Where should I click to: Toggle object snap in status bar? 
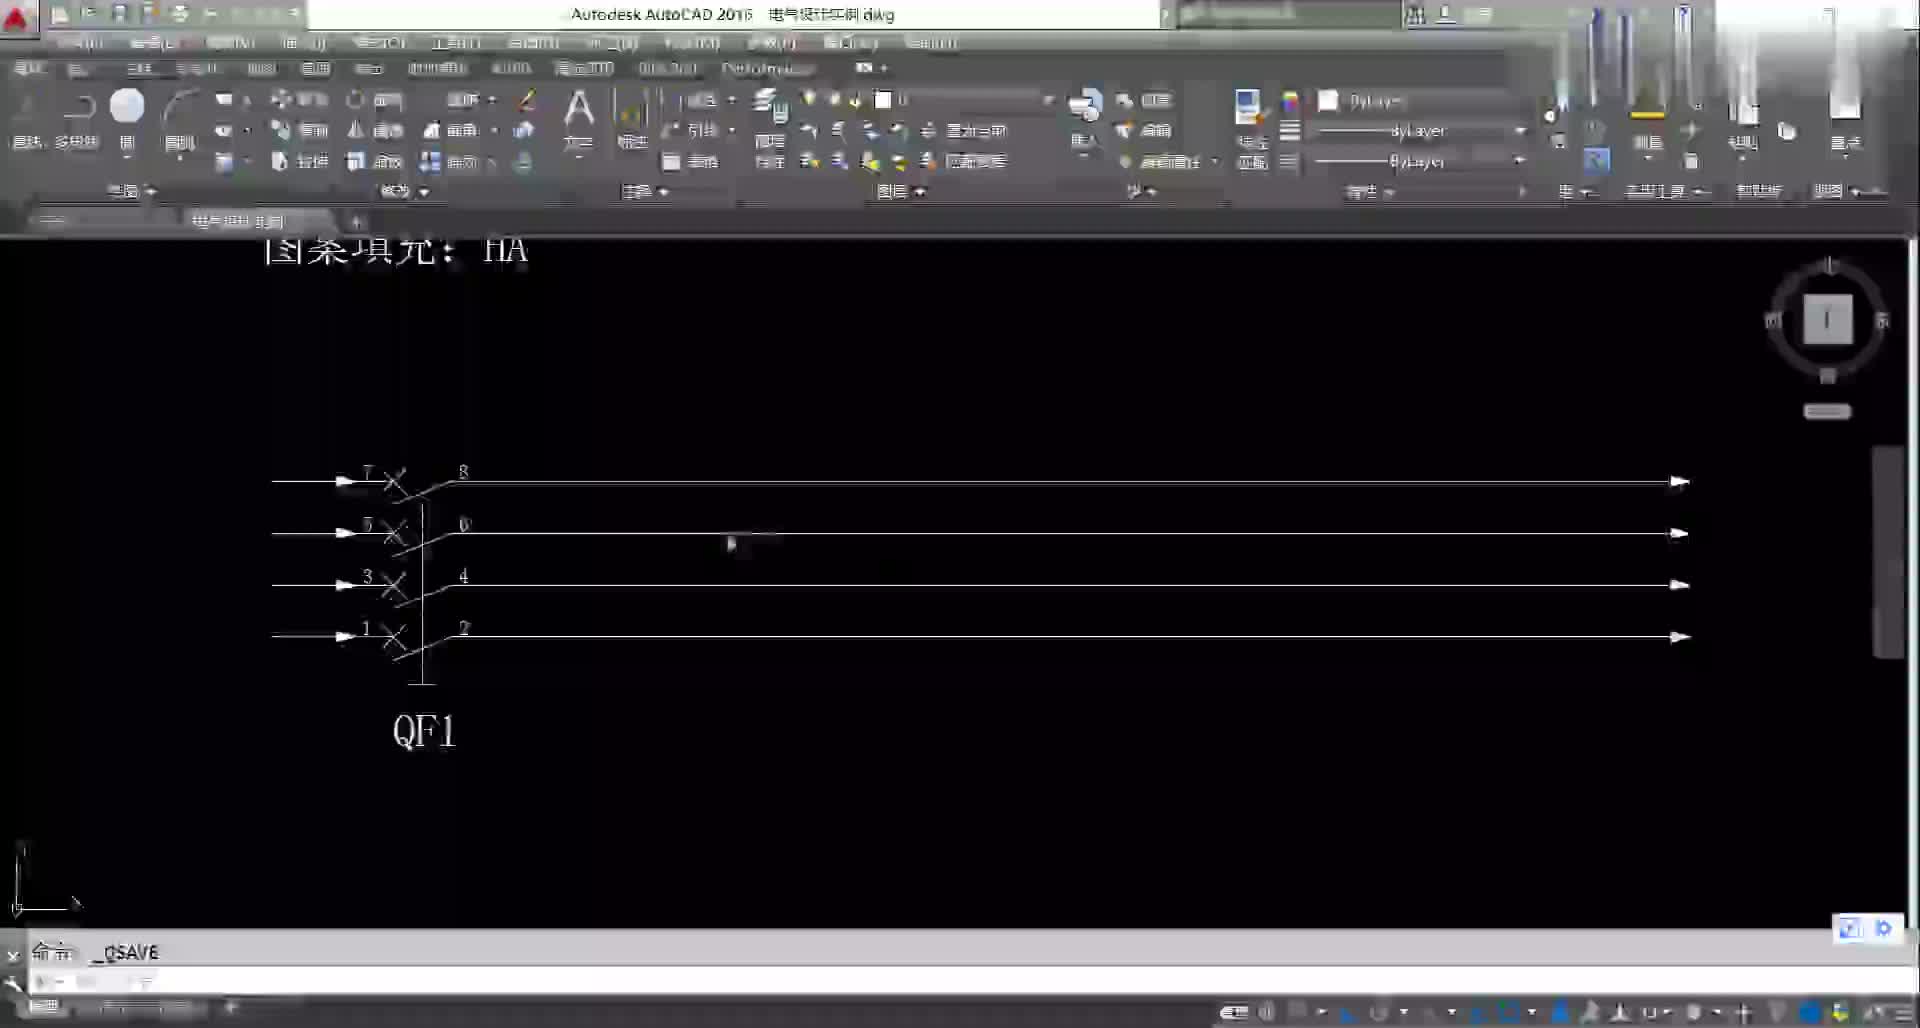(x=1510, y=1012)
